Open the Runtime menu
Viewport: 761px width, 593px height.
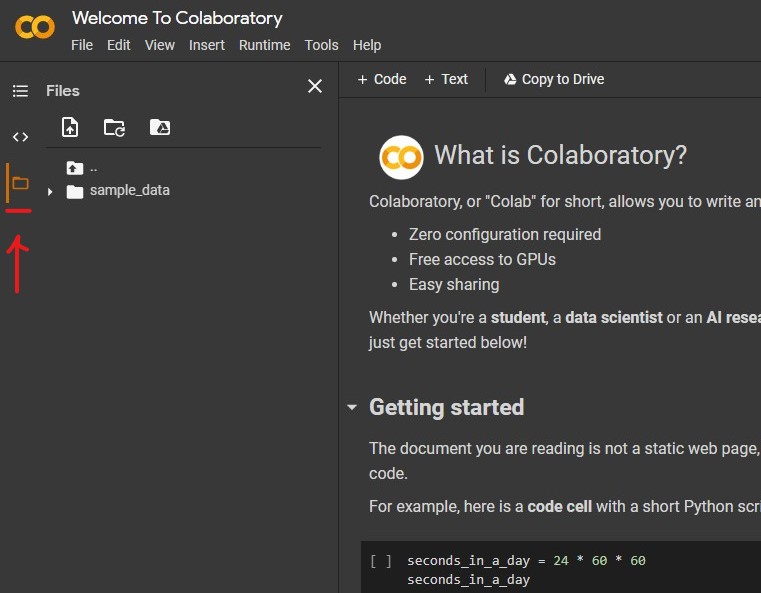pyautogui.click(x=264, y=45)
